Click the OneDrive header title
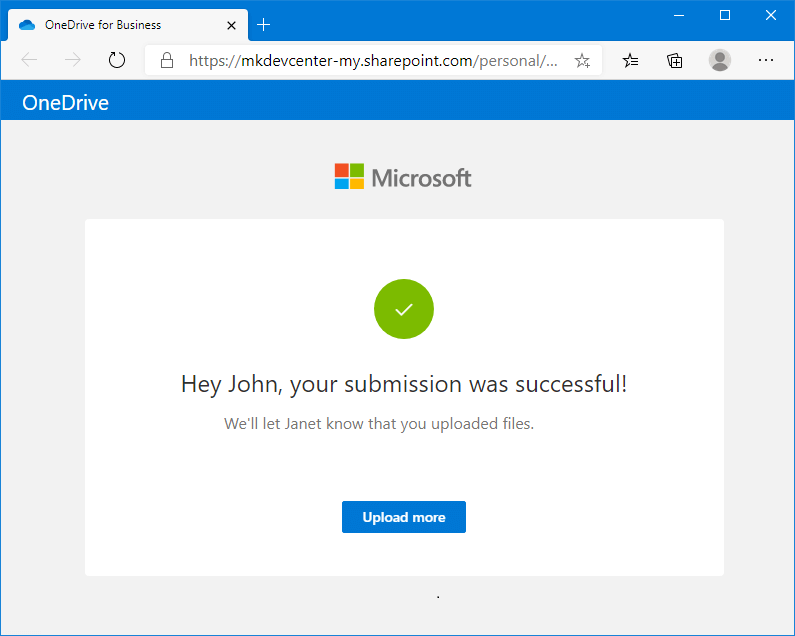 coord(65,102)
